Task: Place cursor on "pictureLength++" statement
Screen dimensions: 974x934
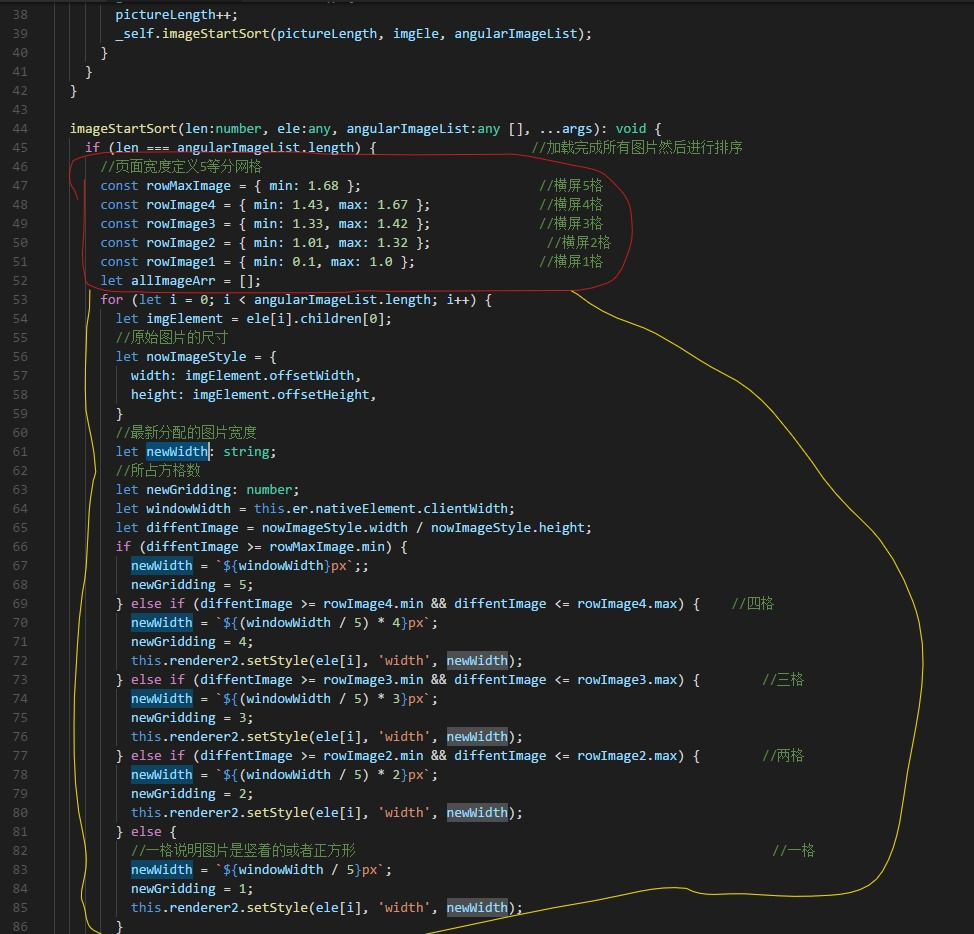Action: click(x=176, y=14)
